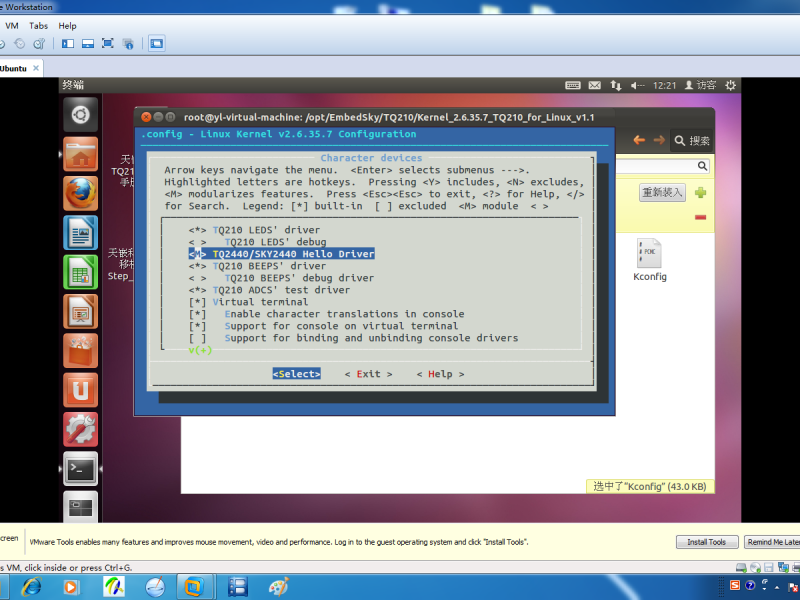
Task: Open Ubuntu Software Center bag icon
Action: pyautogui.click(x=80, y=350)
